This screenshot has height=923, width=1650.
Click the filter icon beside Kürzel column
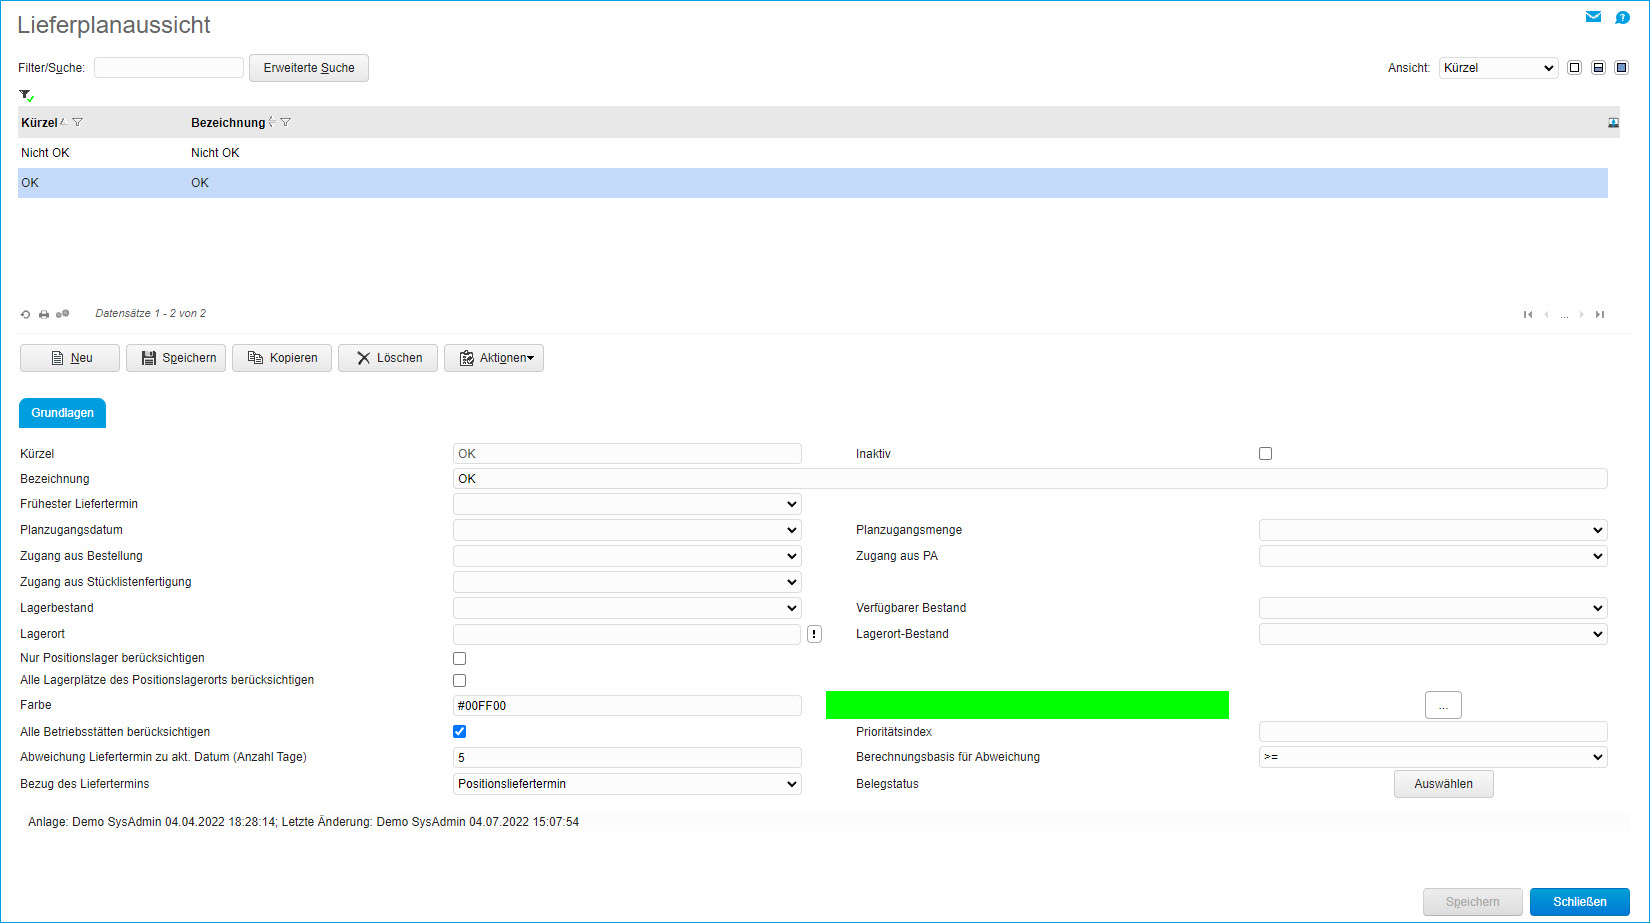(x=78, y=123)
